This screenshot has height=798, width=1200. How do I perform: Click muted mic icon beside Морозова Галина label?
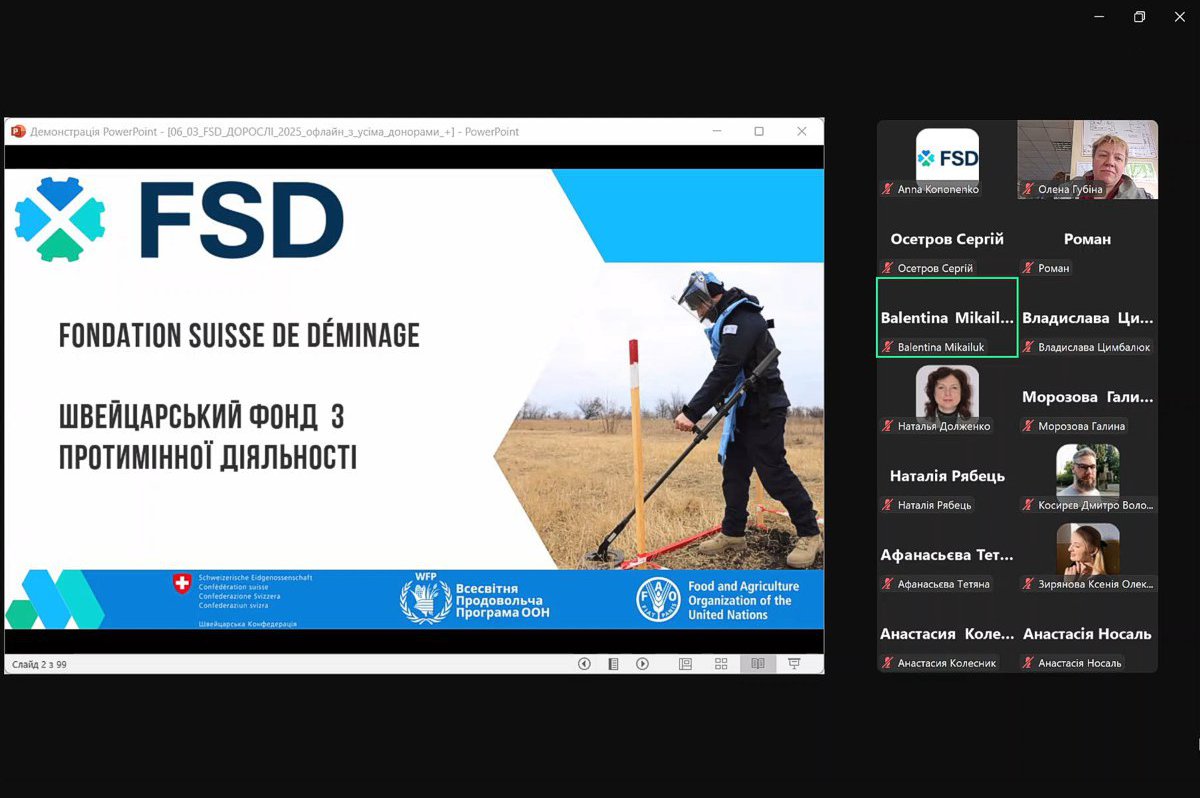[x=1028, y=426]
